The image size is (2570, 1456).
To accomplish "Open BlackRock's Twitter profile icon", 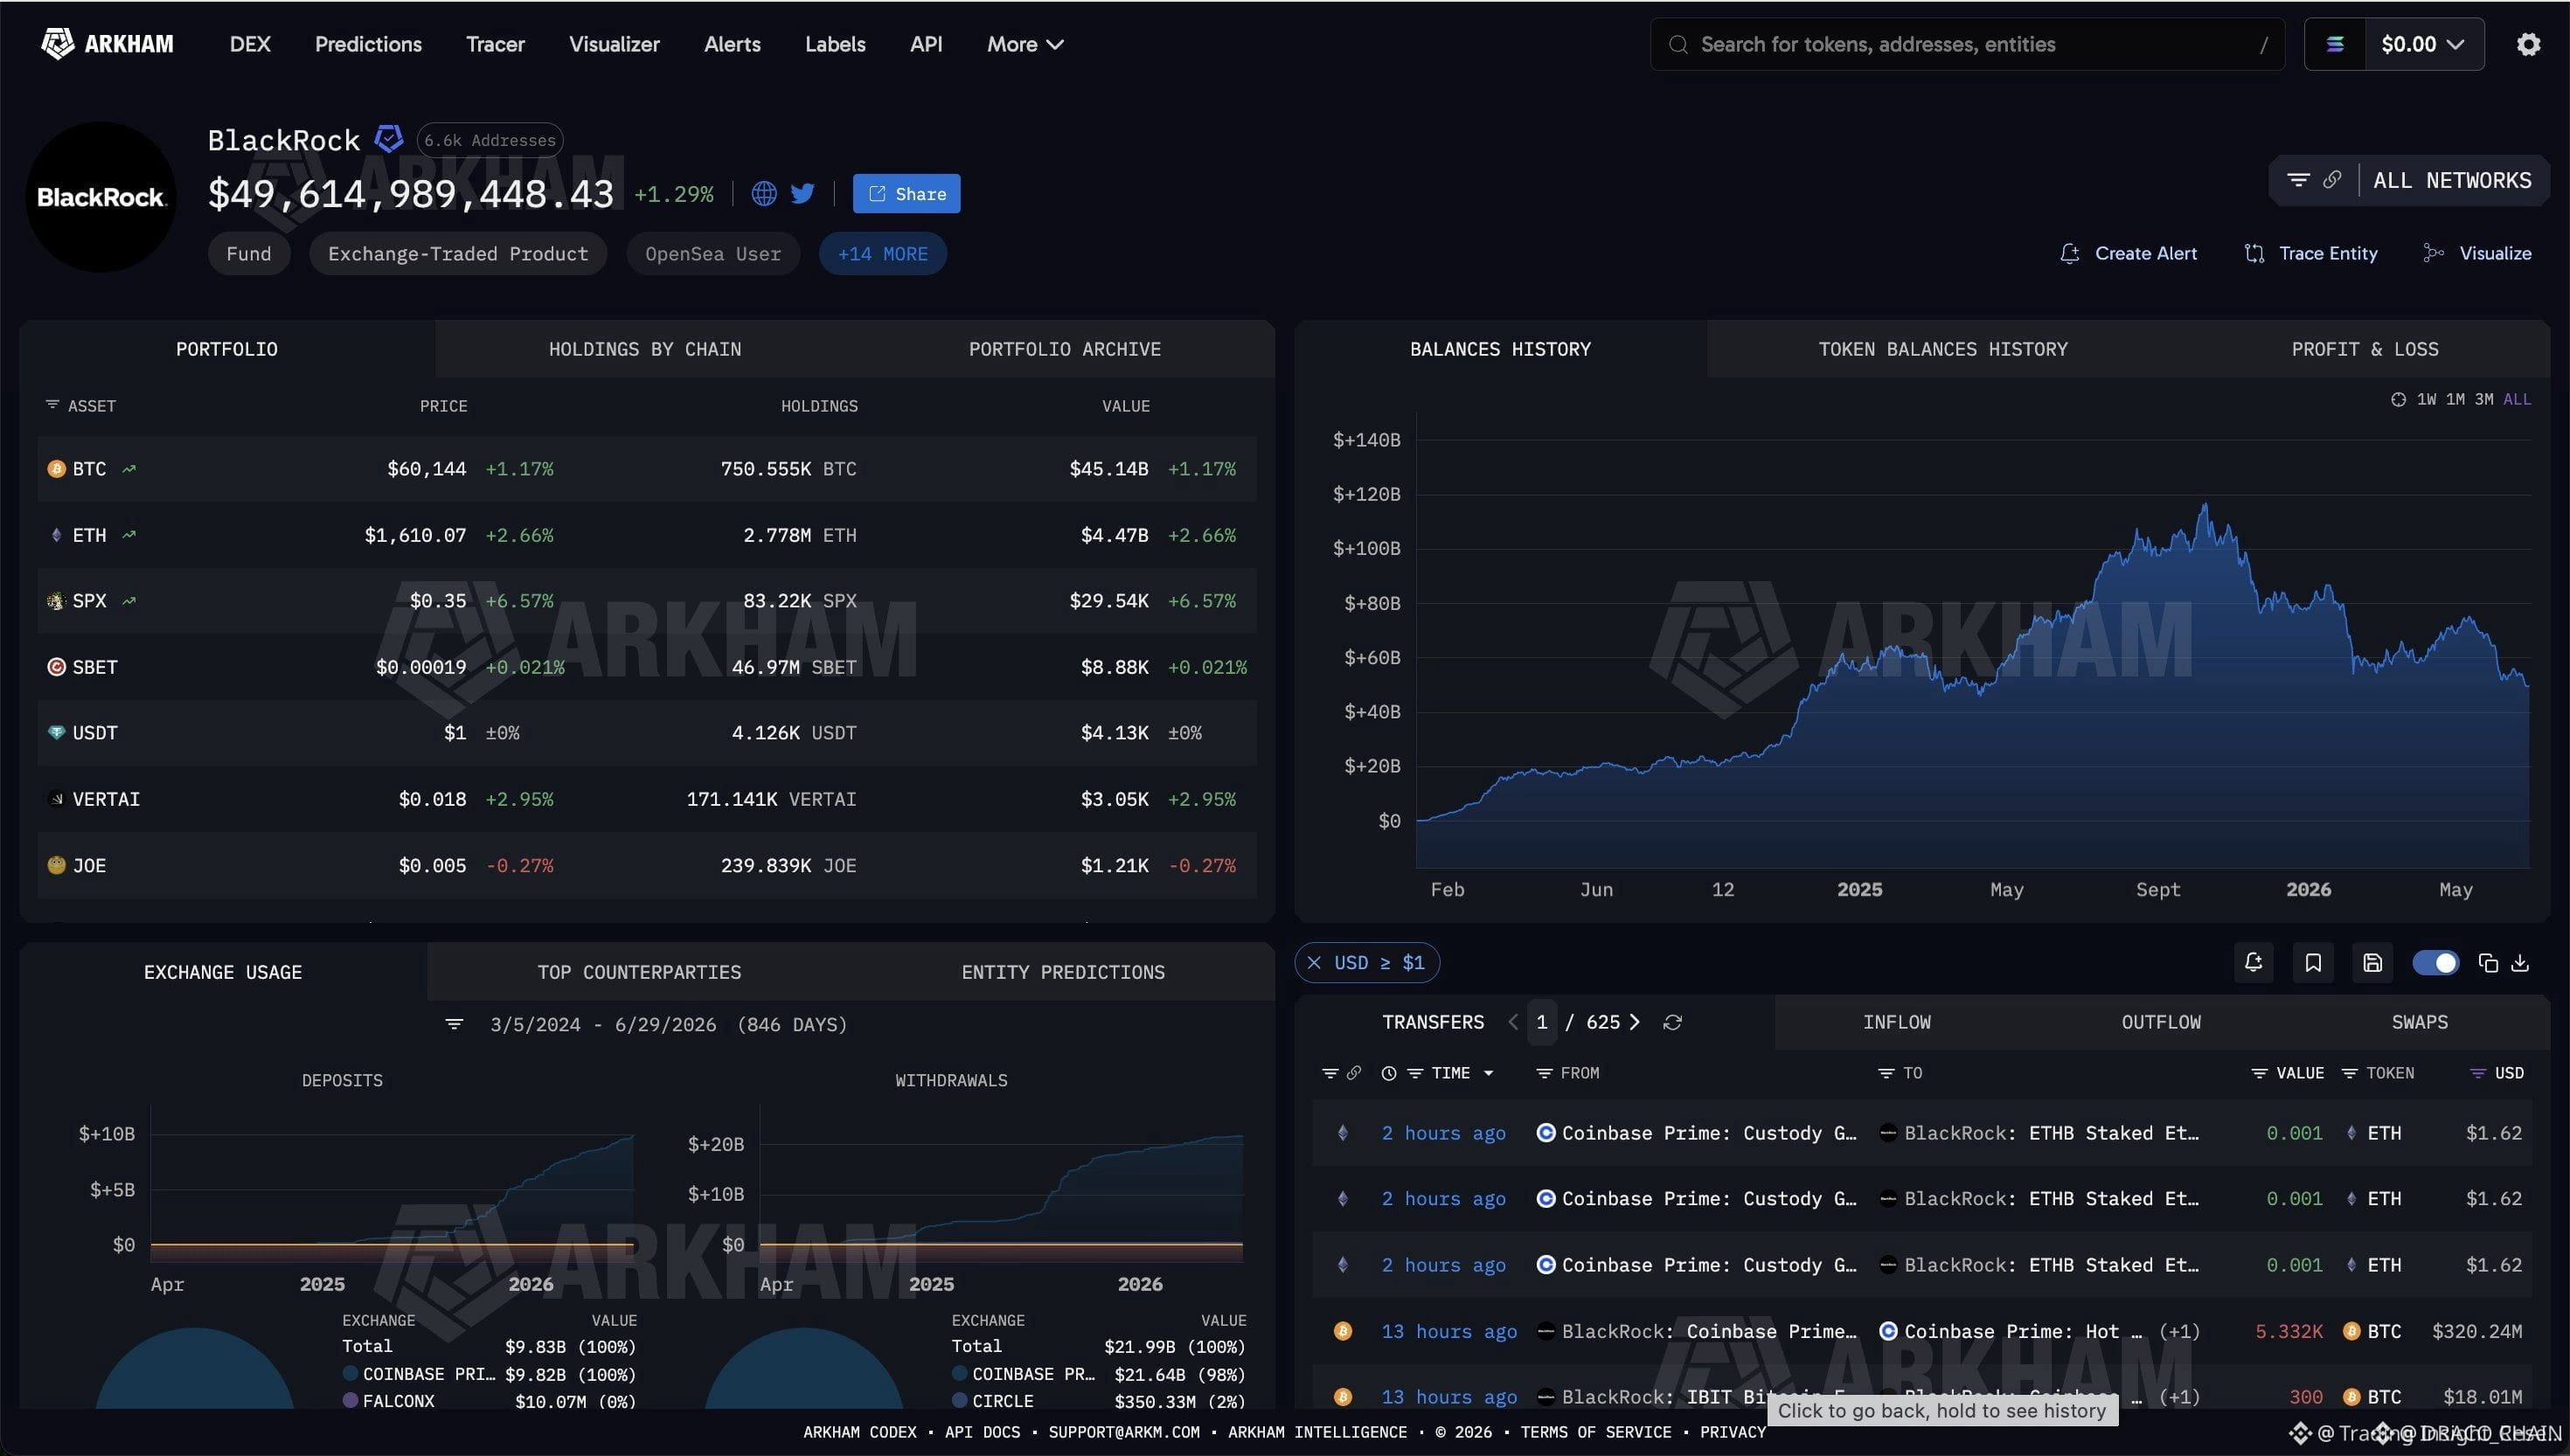I will (x=802, y=193).
